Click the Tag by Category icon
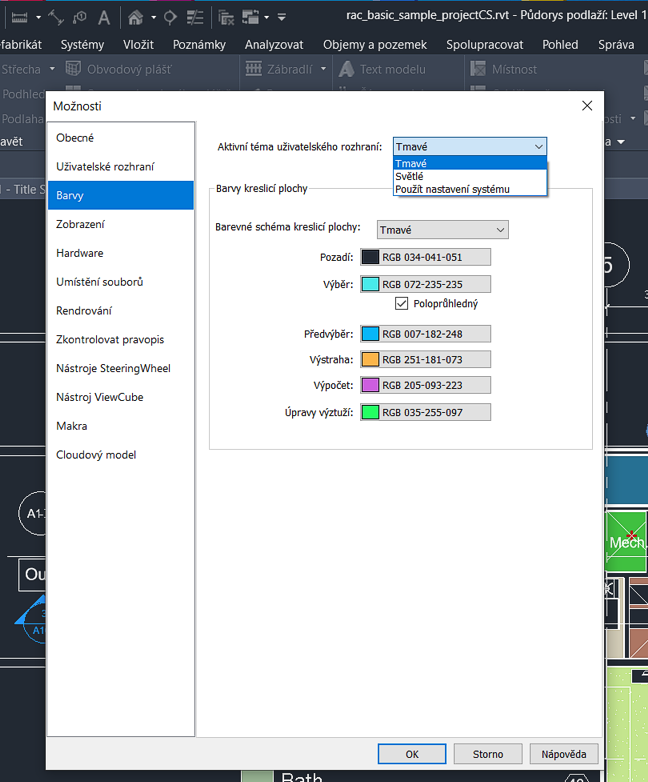The image size is (648, 782). tap(80, 17)
